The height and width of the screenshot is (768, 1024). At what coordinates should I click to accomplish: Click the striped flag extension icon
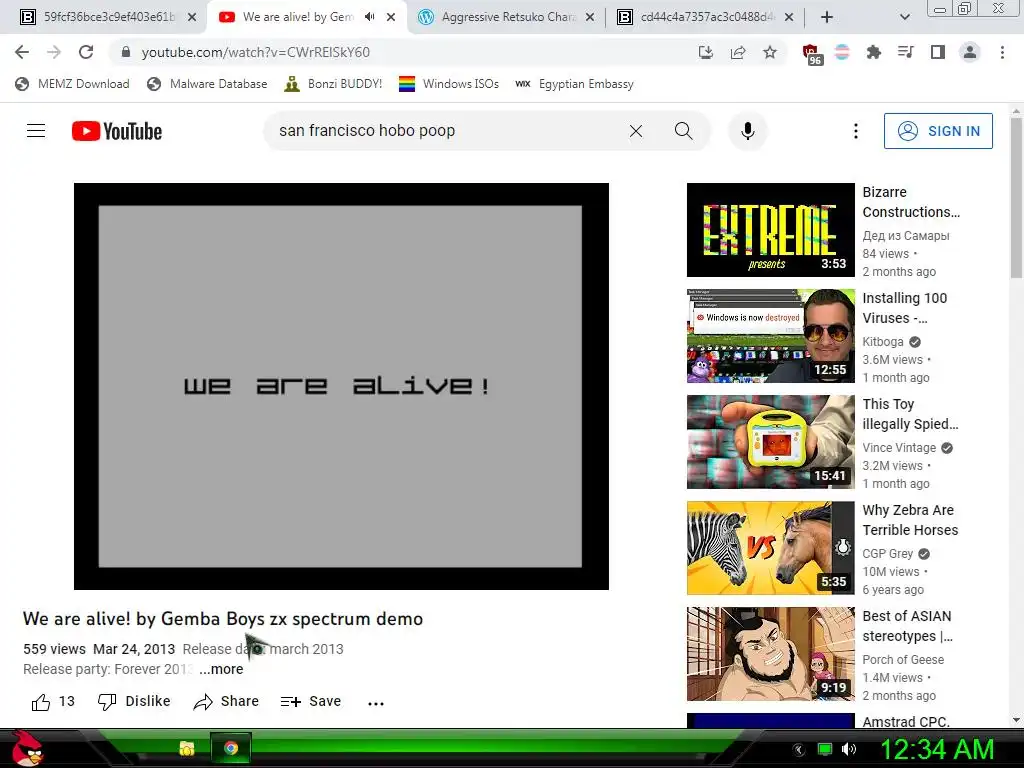[842, 52]
